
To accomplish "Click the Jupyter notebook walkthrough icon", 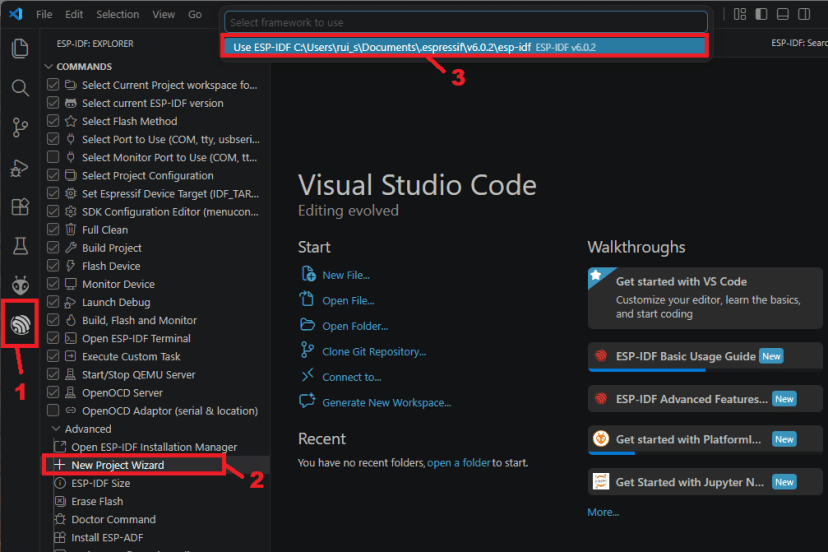I will tap(601, 482).
